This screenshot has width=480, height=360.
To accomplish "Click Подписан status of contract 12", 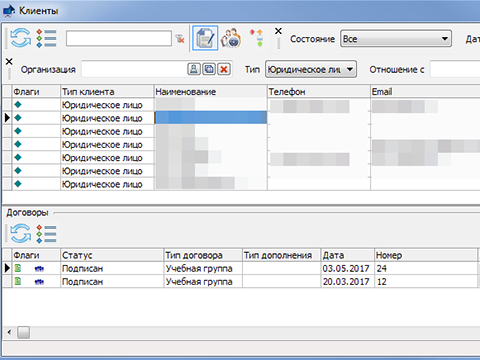I will click(x=112, y=282).
